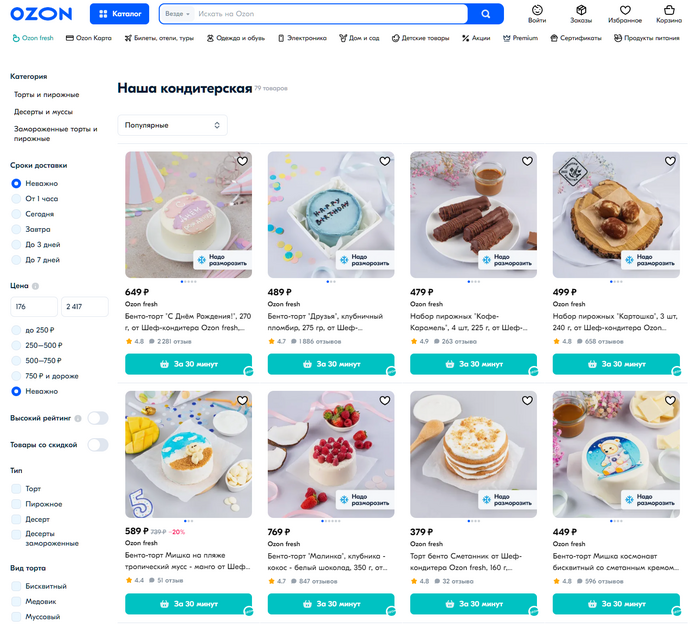Open the Десерты и муссы category
Viewport: 700px width, 624px height.
[43, 112]
